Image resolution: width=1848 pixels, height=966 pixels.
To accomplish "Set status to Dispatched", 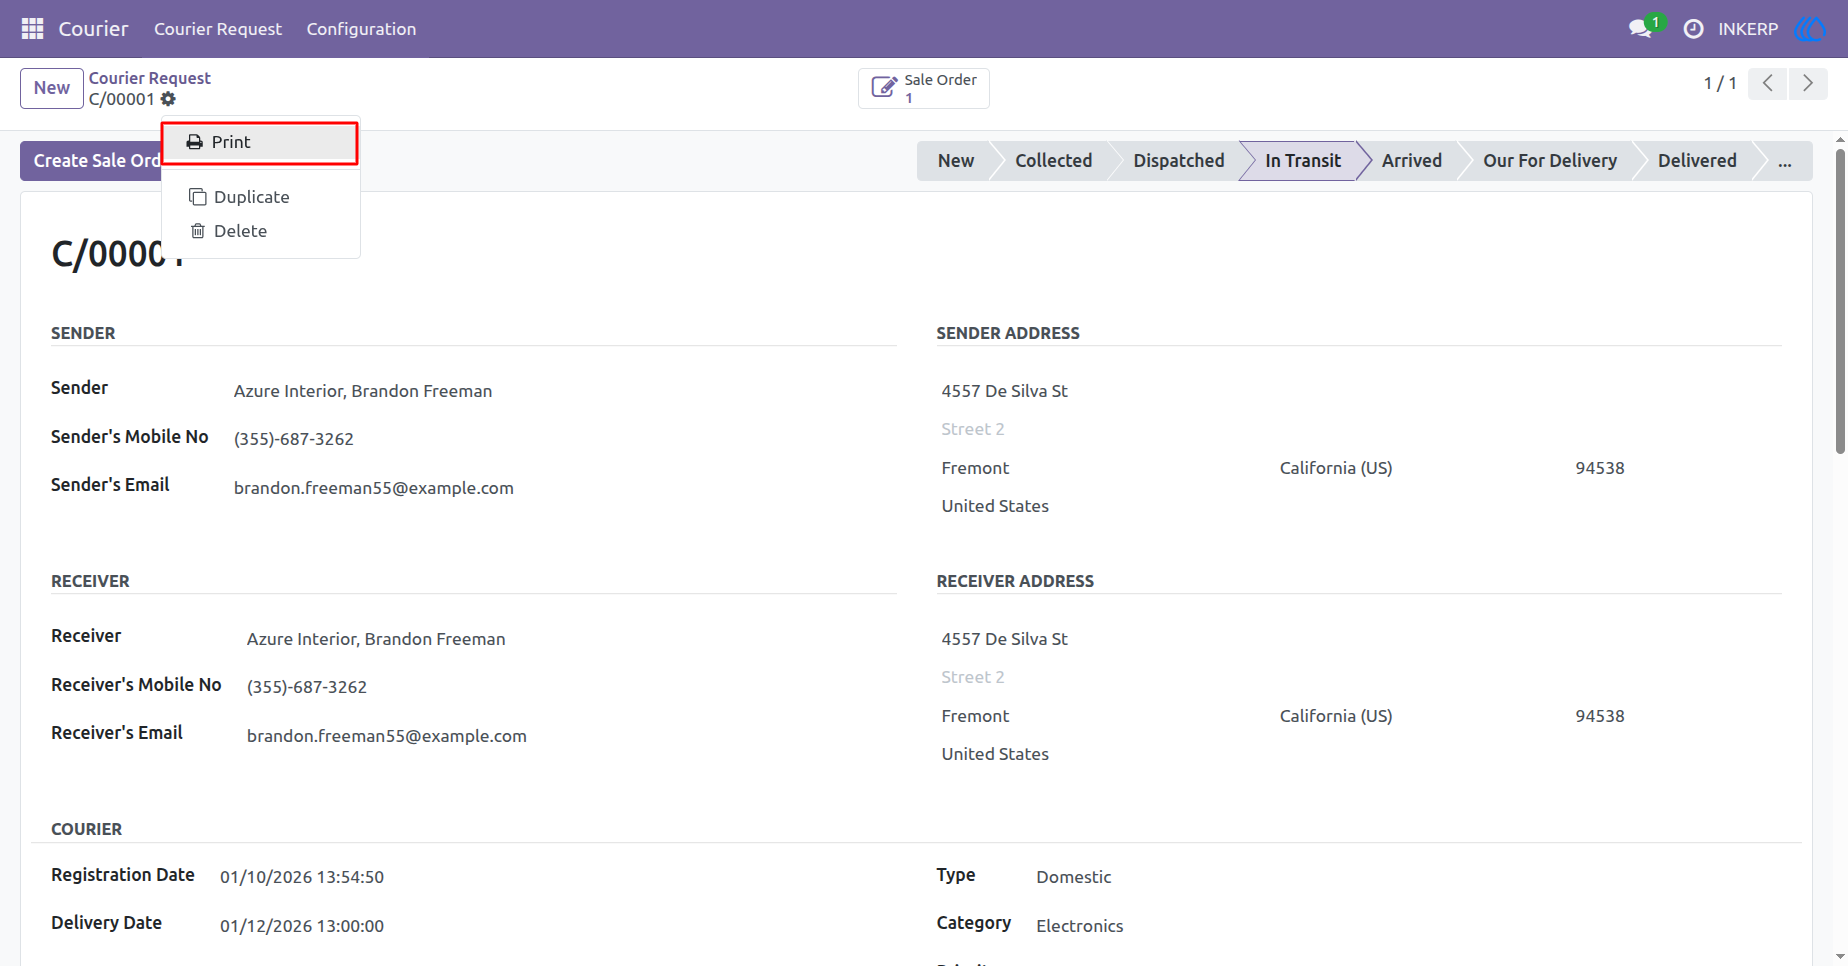I will [1178, 161].
